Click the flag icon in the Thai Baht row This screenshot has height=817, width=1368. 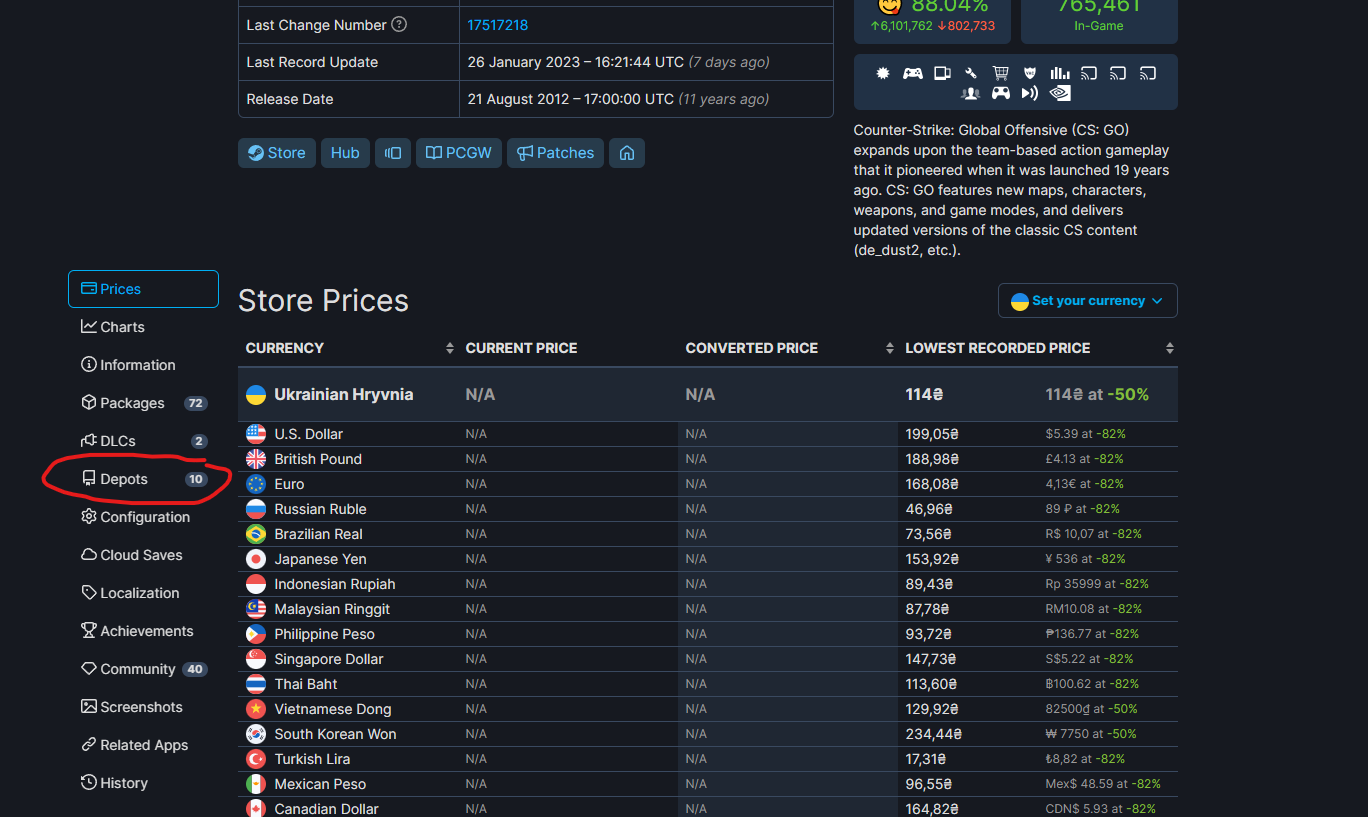(x=256, y=684)
